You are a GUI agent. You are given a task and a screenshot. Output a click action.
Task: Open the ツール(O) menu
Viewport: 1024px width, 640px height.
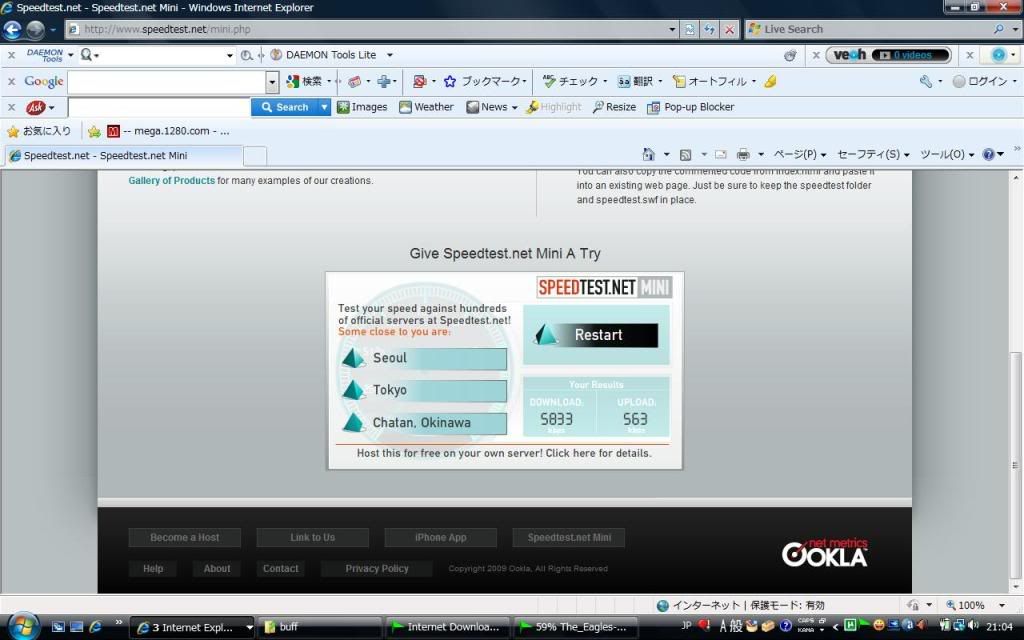click(x=947, y=155)
